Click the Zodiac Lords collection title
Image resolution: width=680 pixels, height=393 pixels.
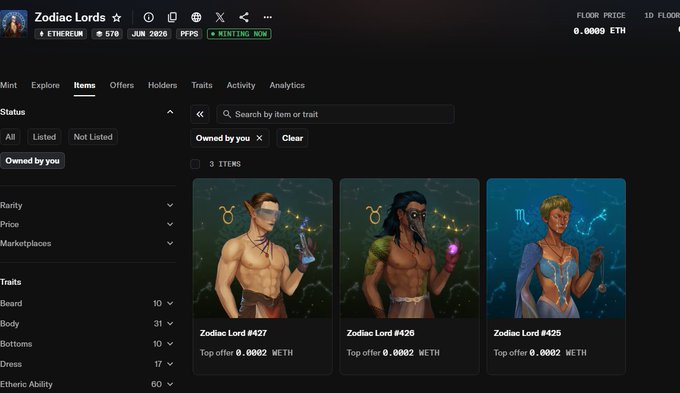coord(70,17)
